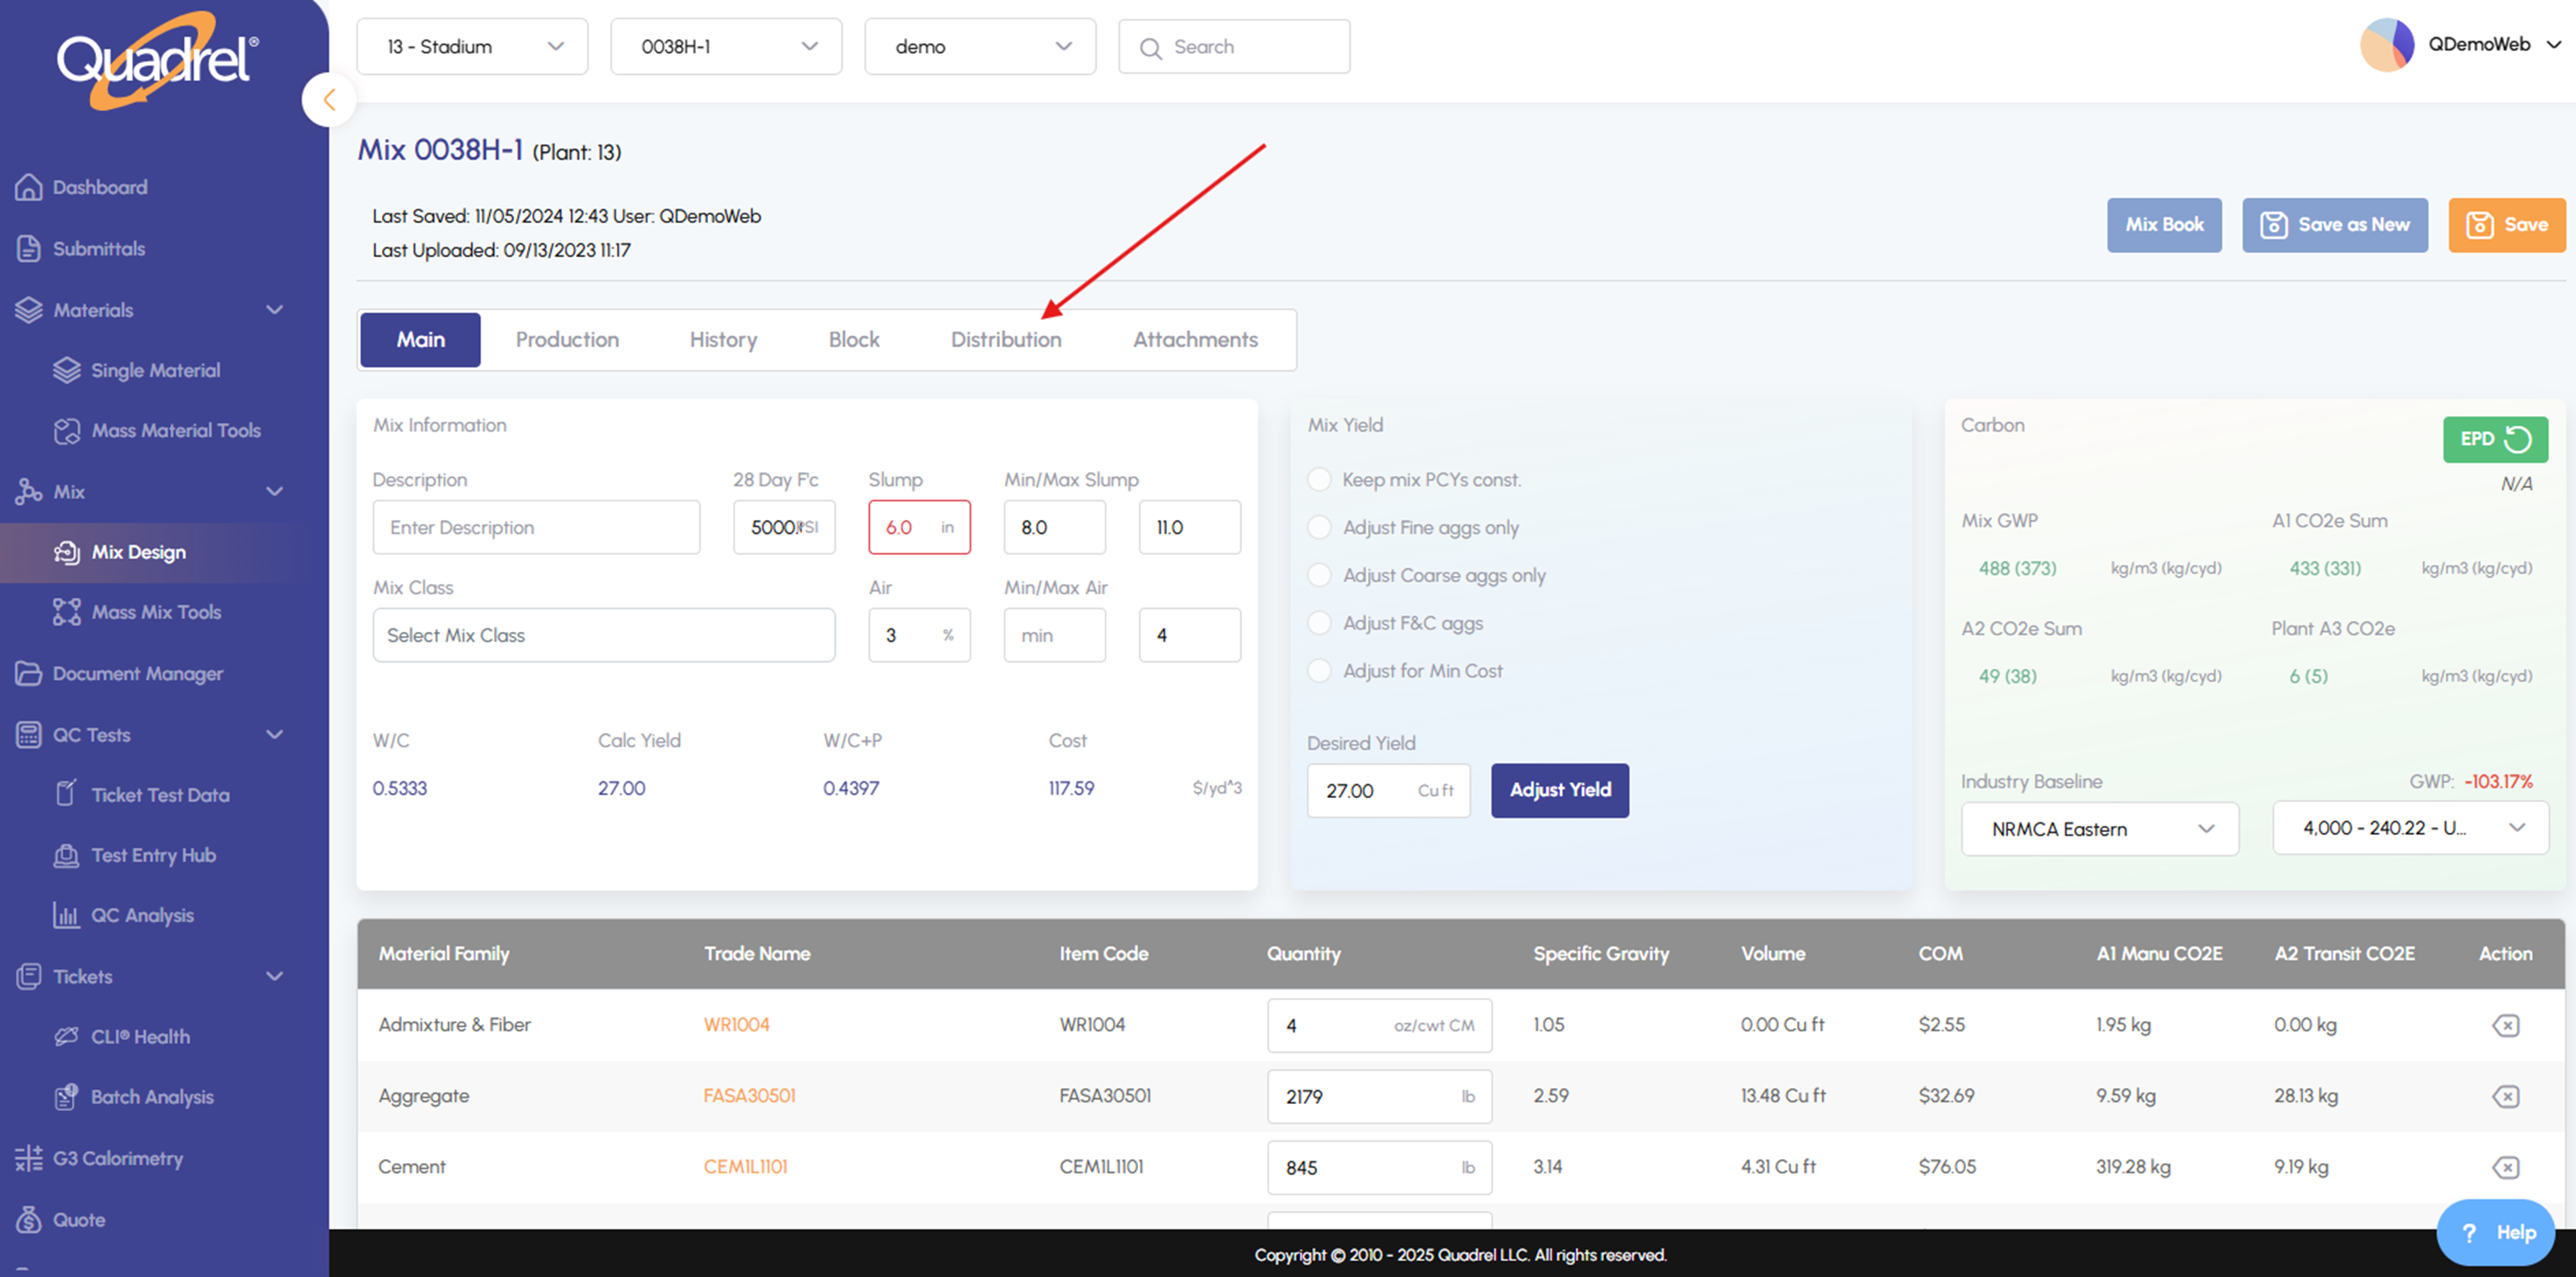This screenshot has height=1277, width=2576.
Task: Collapse the Materials sidebar section
Action: (x=274, y=310)
